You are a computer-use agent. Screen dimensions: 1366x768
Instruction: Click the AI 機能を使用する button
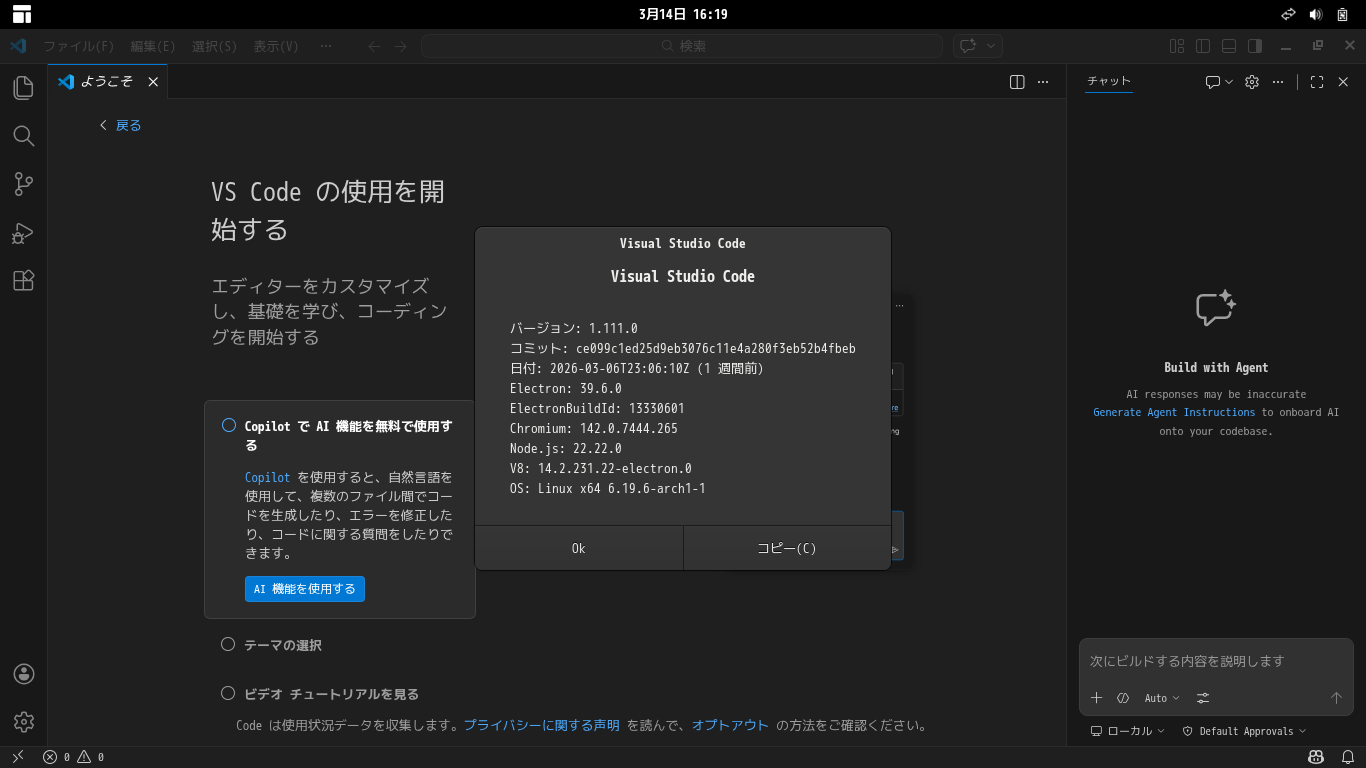304,588
